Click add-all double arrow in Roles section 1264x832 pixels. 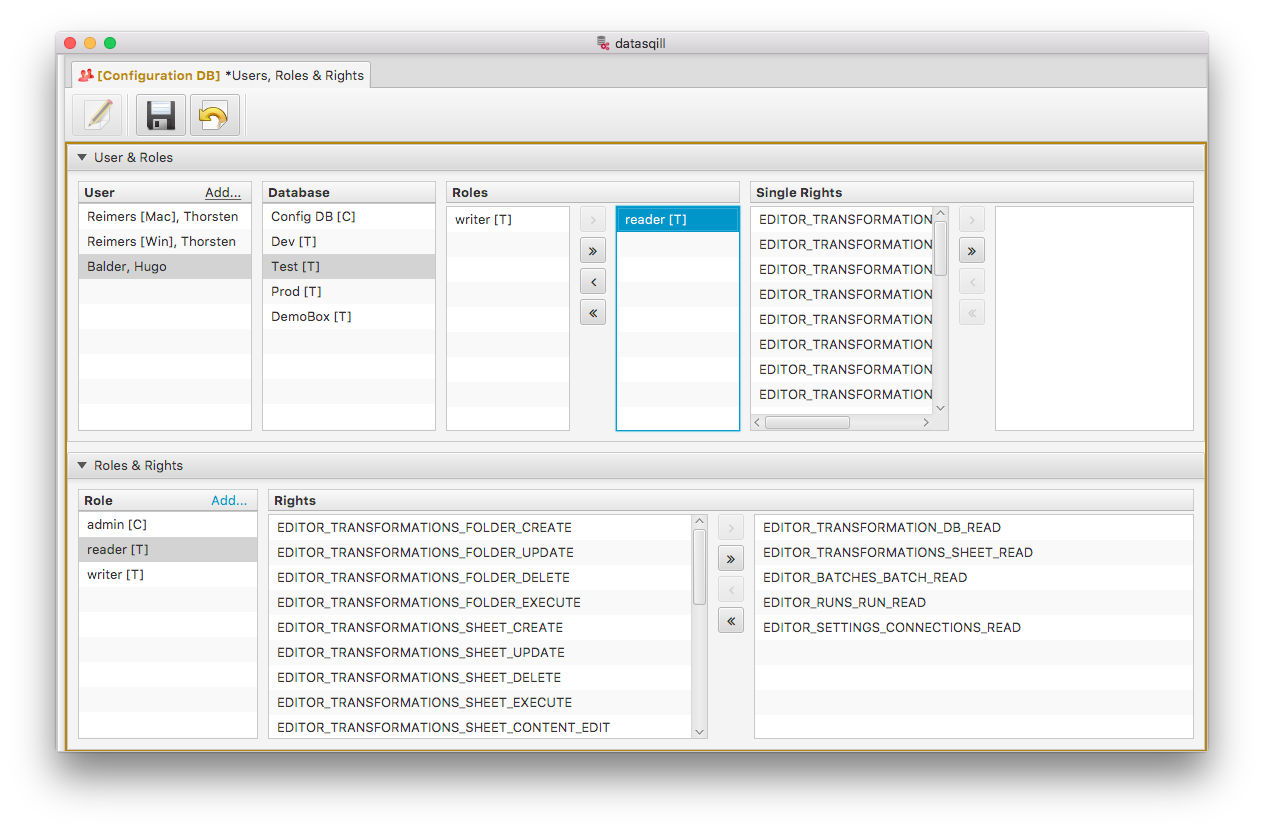[593, 251]
